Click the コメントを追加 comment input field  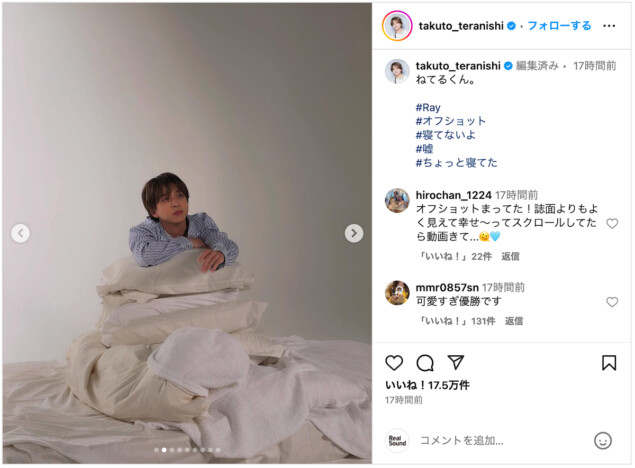pos(502,440)
